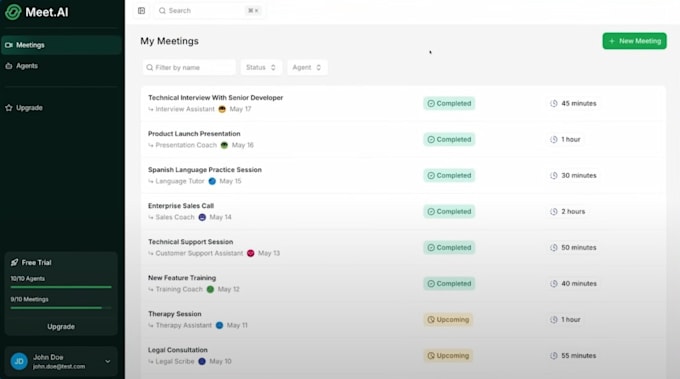Screen dimensions: 680x379
Task: Open the Spanish Language Practice Session meeting
Action: (x=403, y=176)
